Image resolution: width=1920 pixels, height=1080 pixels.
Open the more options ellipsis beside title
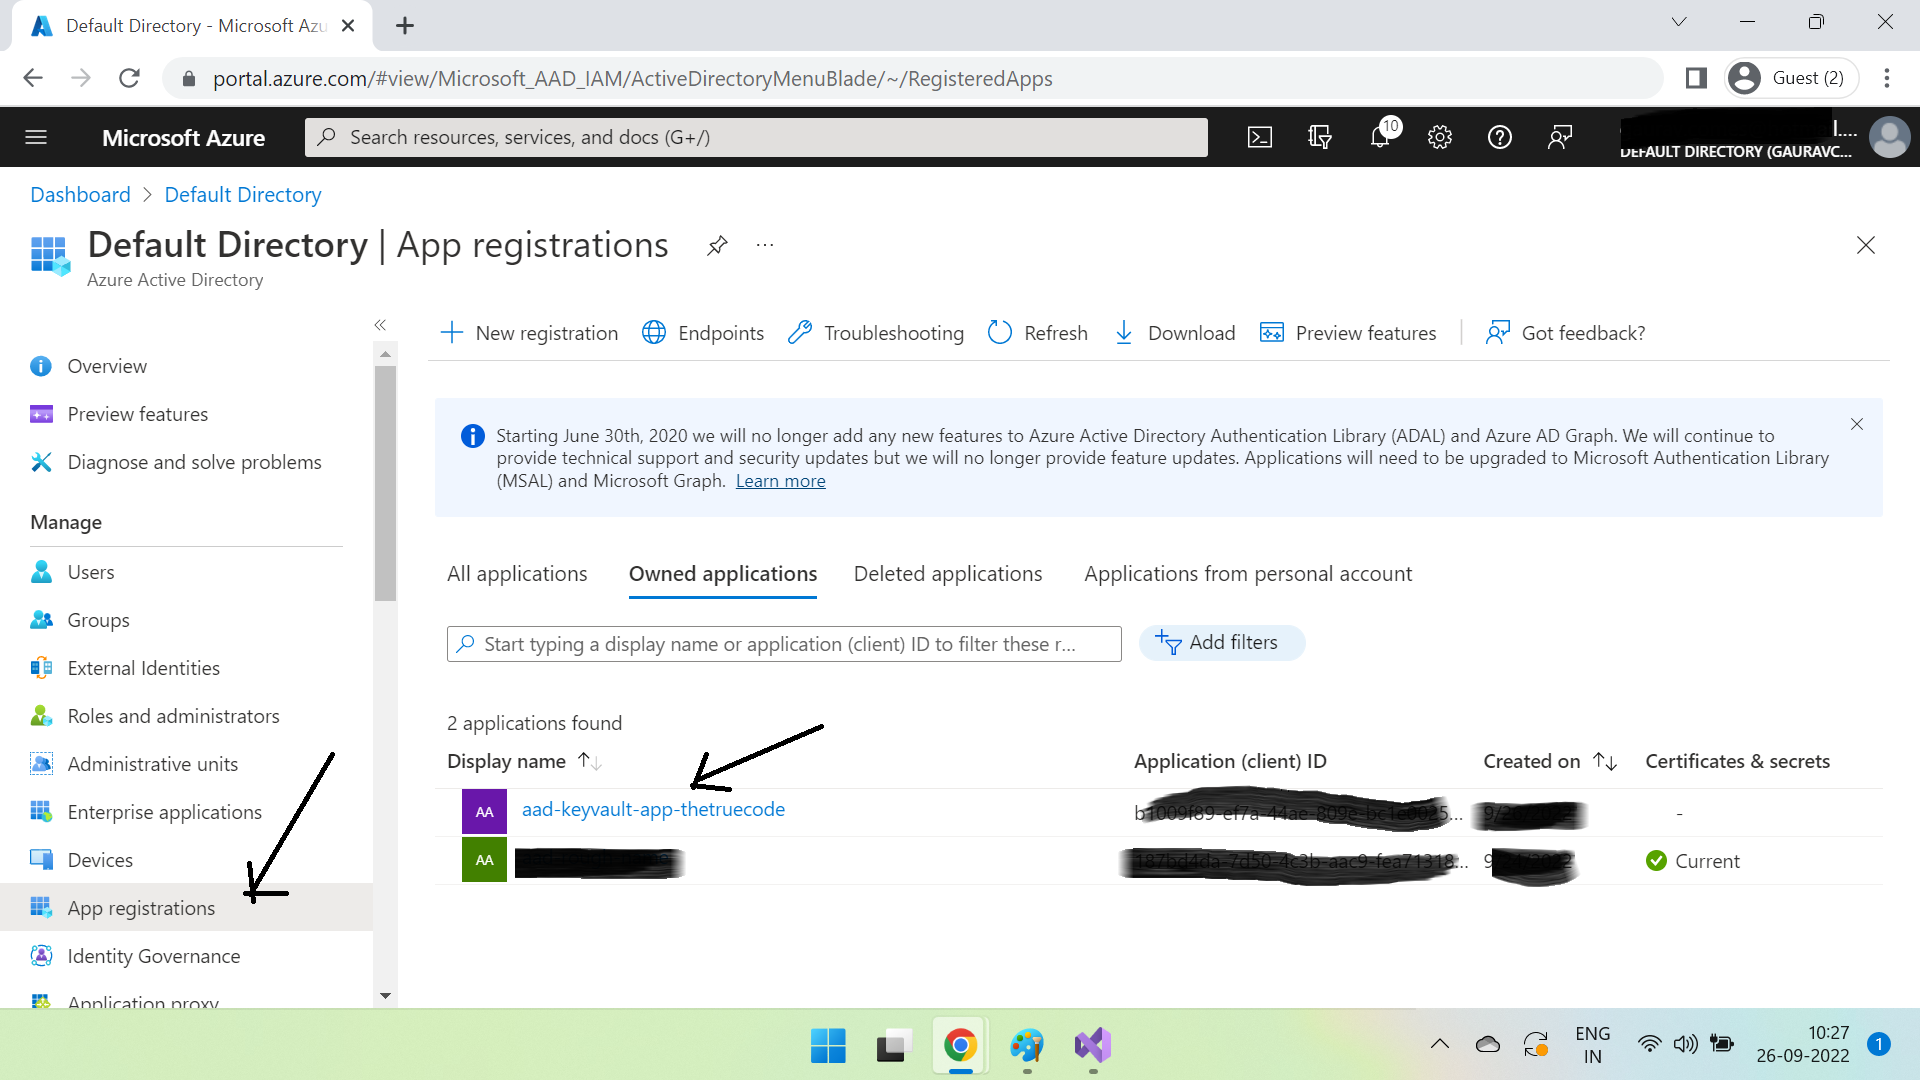[x=765, y=245]
